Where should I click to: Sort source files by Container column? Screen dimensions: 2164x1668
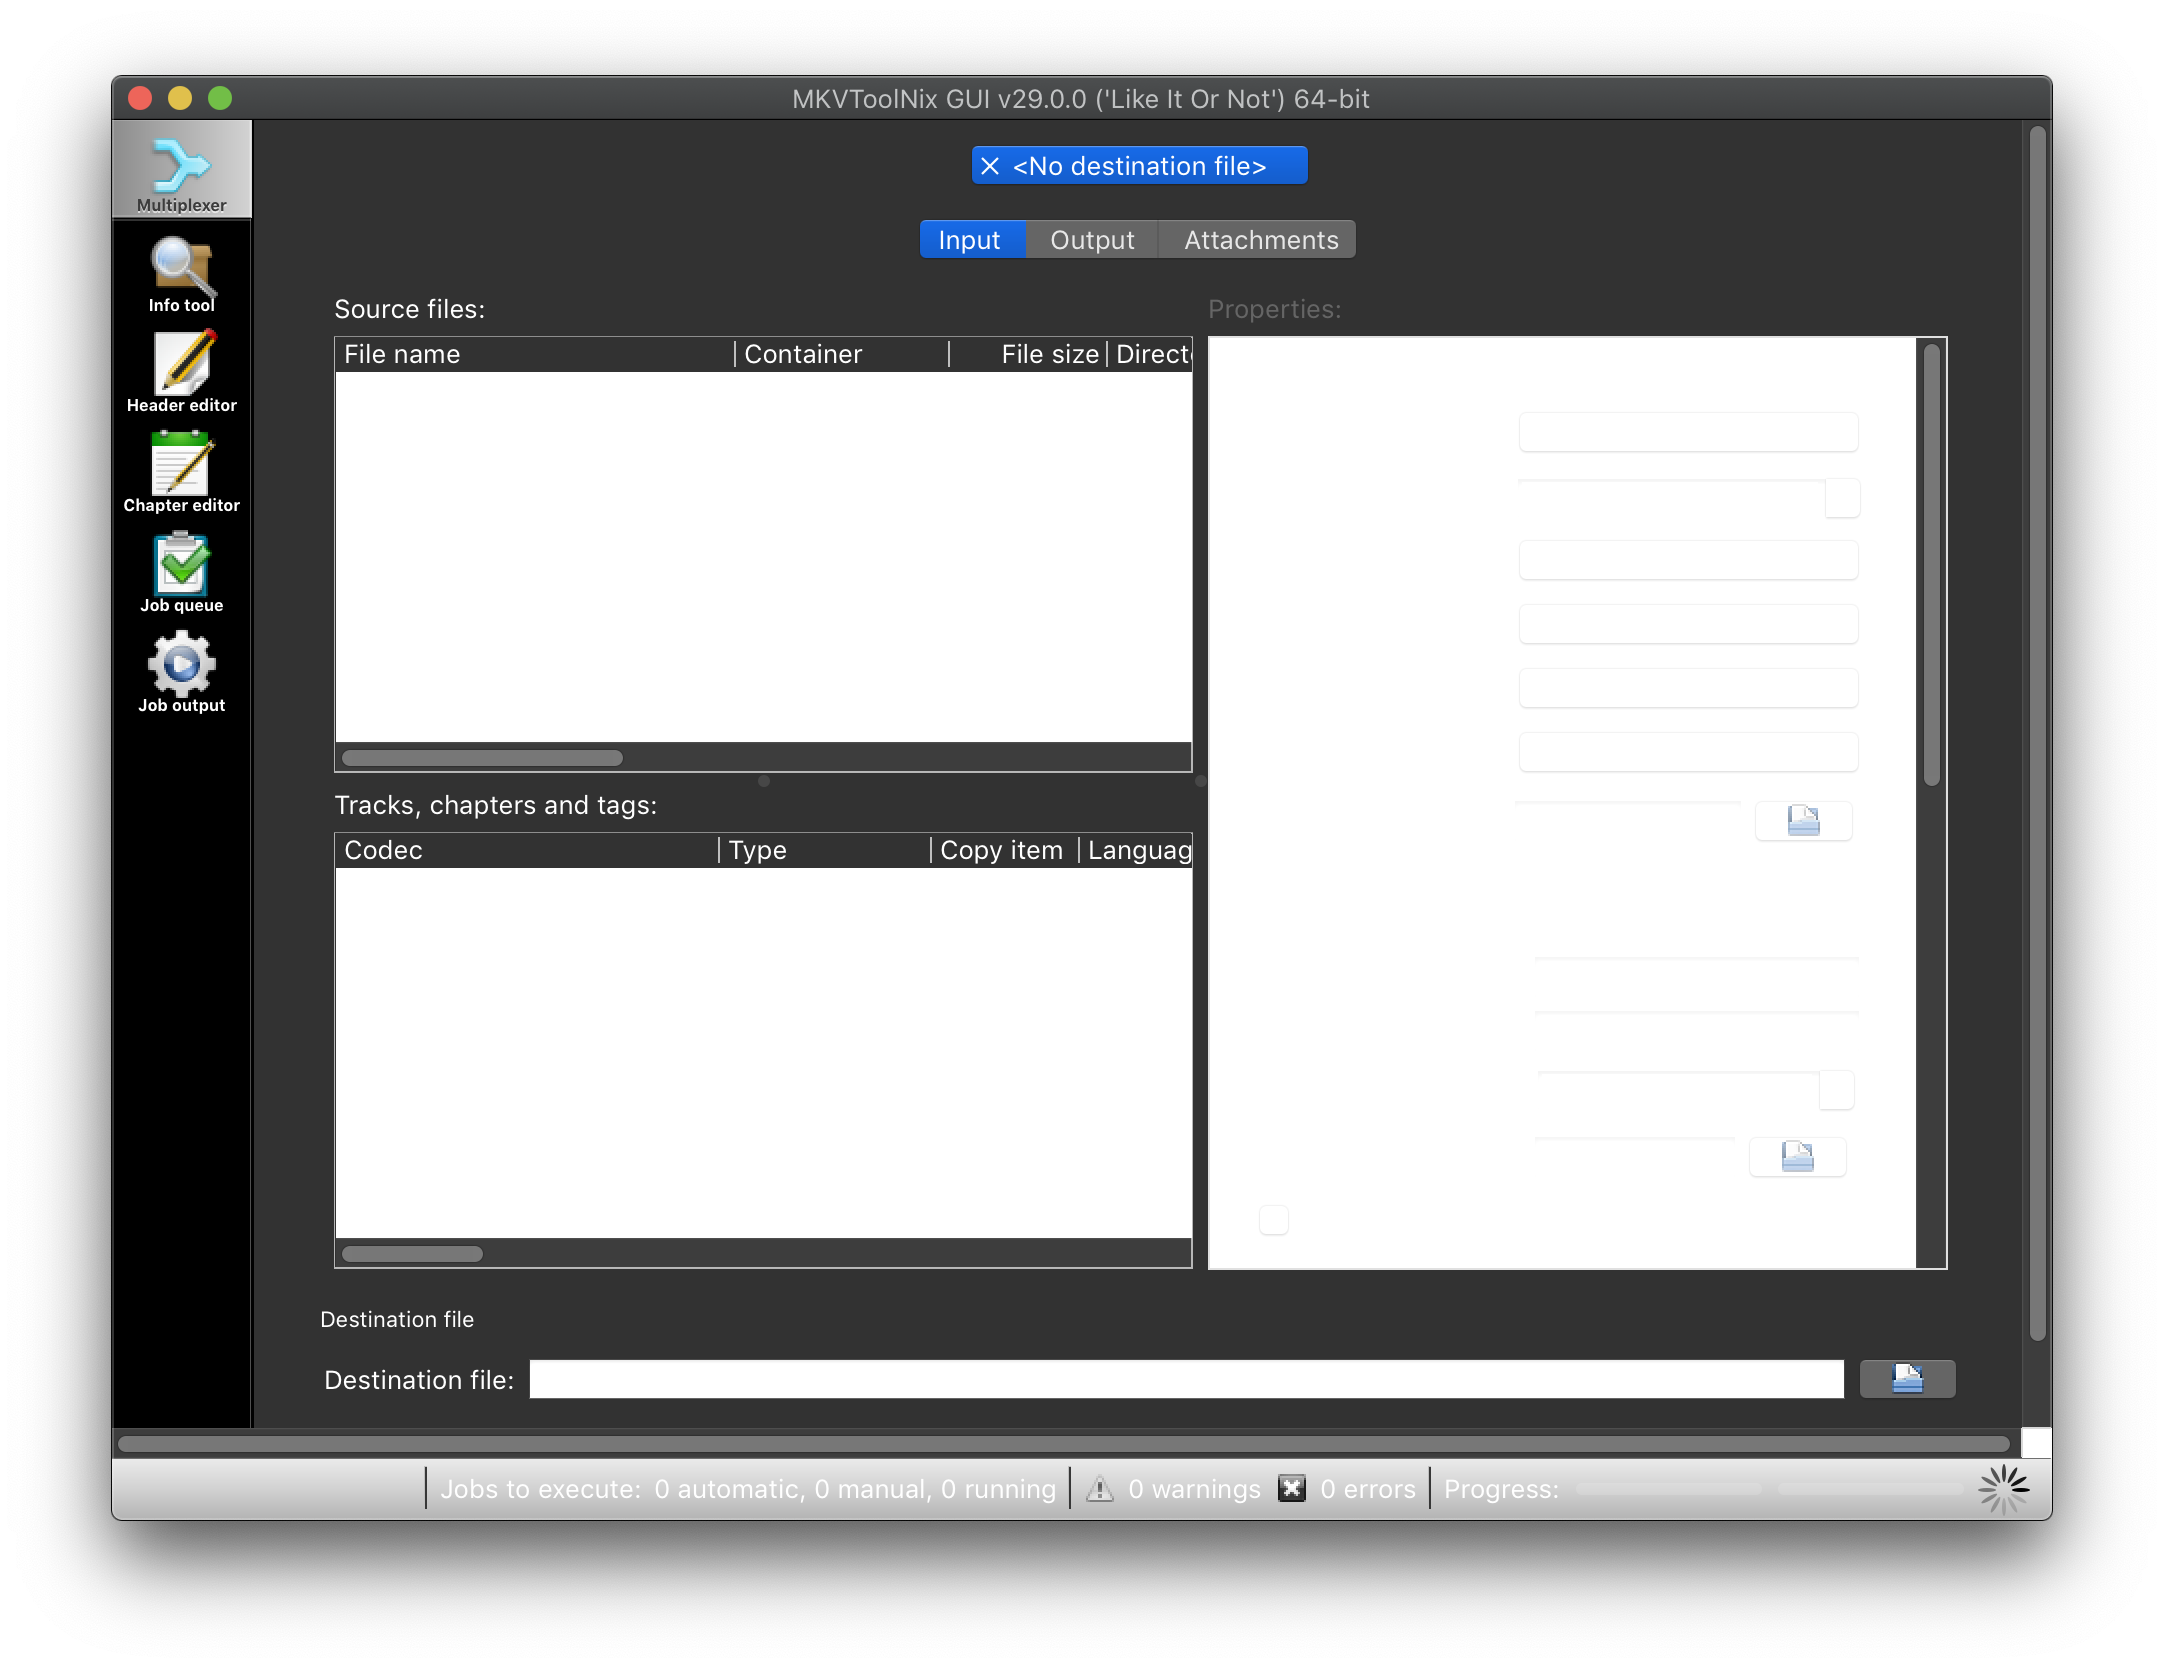pyautogui.click(x=840, y=354)
